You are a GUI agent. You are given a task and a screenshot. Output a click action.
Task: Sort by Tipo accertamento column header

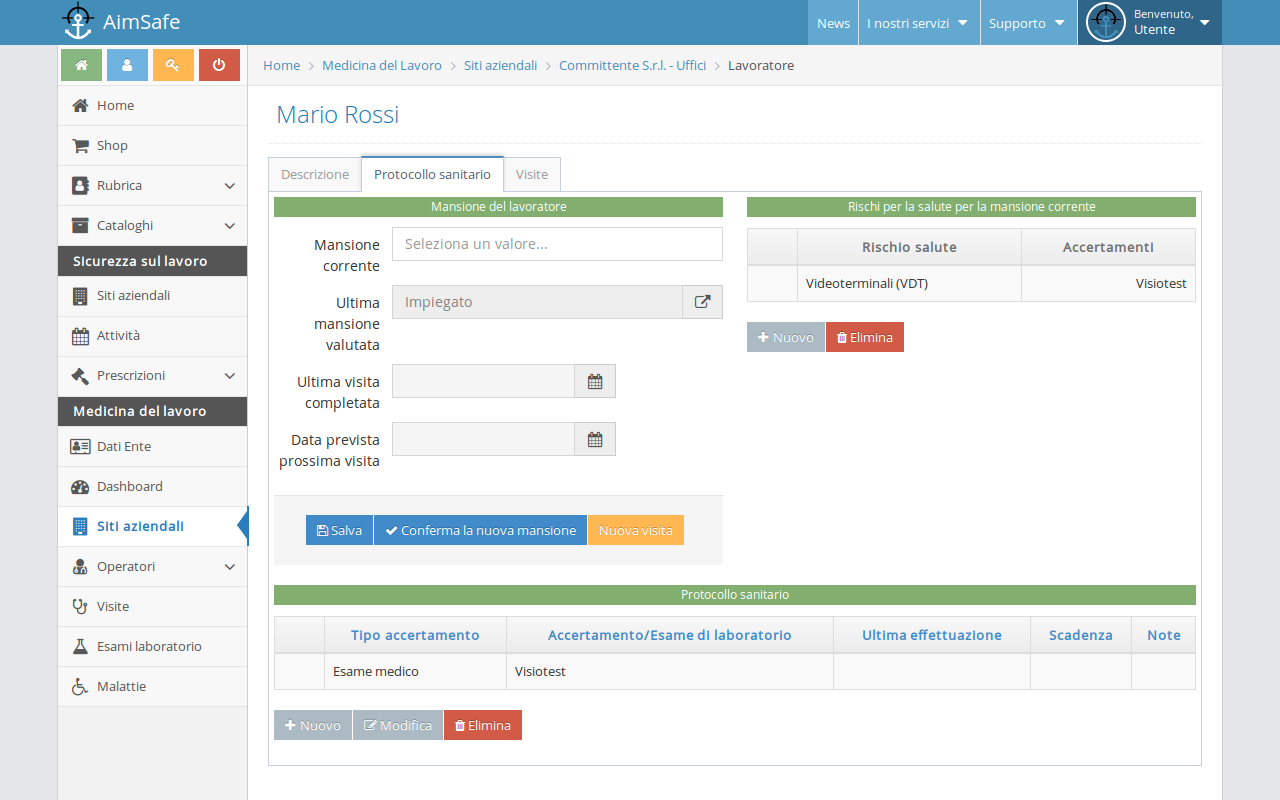tap(415, 635)
